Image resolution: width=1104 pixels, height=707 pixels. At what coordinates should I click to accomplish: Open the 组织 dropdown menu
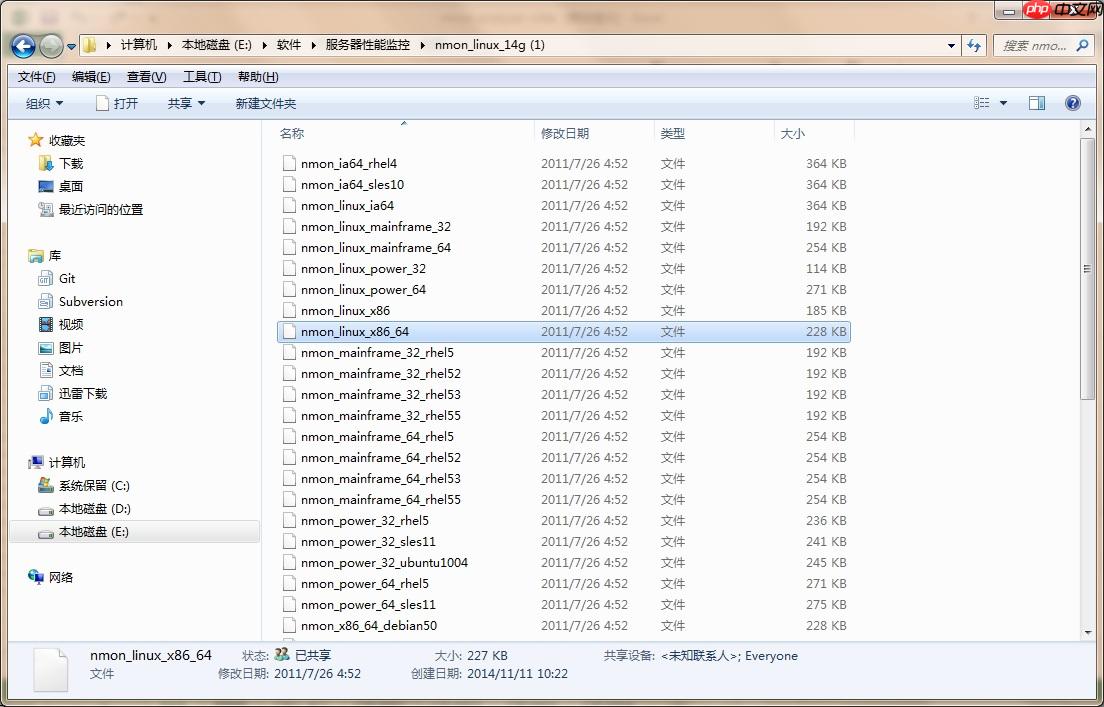click(43, 102)
